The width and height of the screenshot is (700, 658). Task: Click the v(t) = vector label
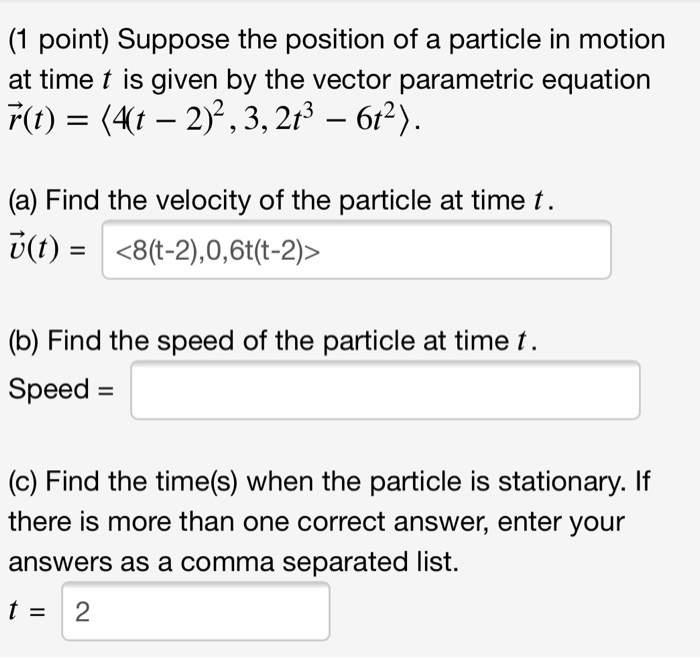click(47, 248)
